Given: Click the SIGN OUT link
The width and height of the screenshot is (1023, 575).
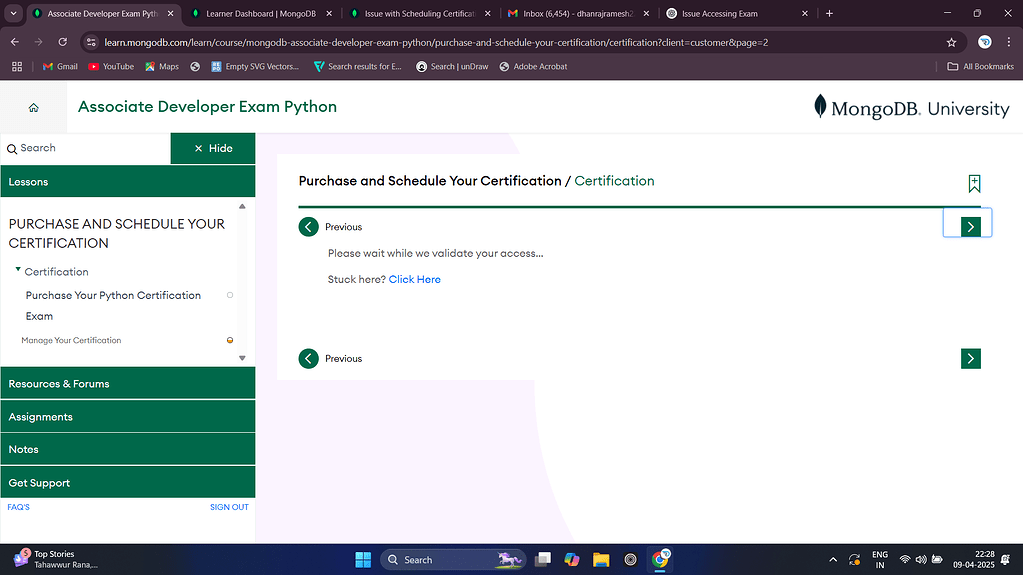Looking at the screenshot, I should pos(229,507).
